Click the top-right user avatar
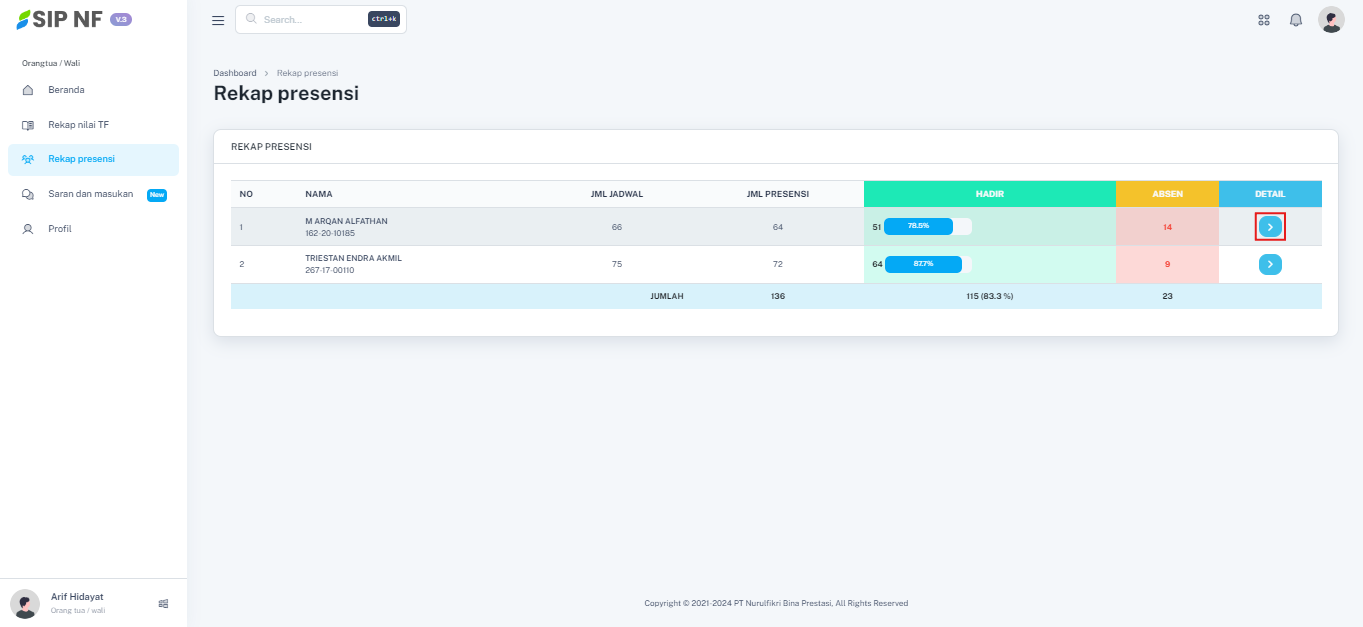 (1331, 20)
